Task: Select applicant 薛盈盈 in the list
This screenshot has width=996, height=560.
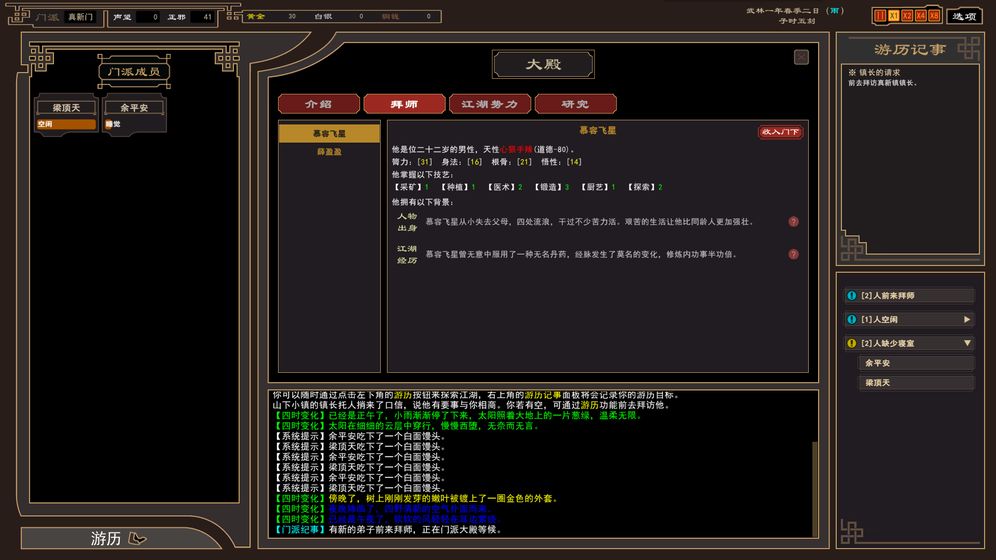Action: pyautogui.click(x=329, y=152)
